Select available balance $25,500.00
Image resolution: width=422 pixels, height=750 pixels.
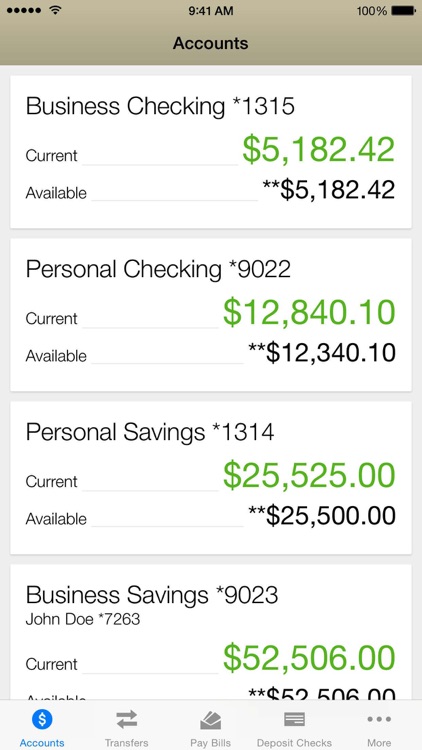pos(322,516)
